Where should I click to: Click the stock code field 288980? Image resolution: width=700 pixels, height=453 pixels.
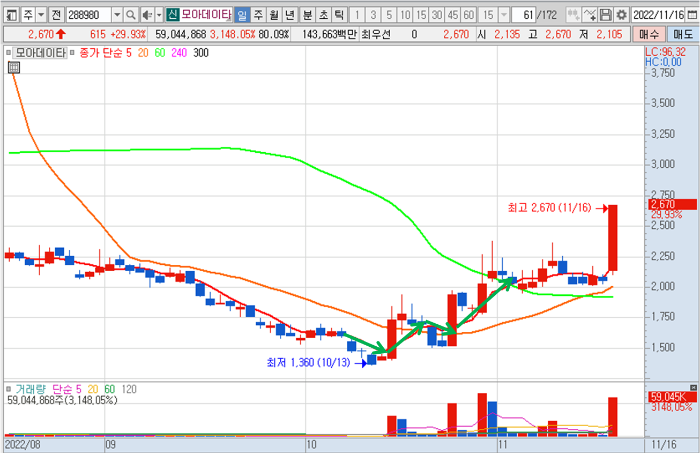[88, 15]
